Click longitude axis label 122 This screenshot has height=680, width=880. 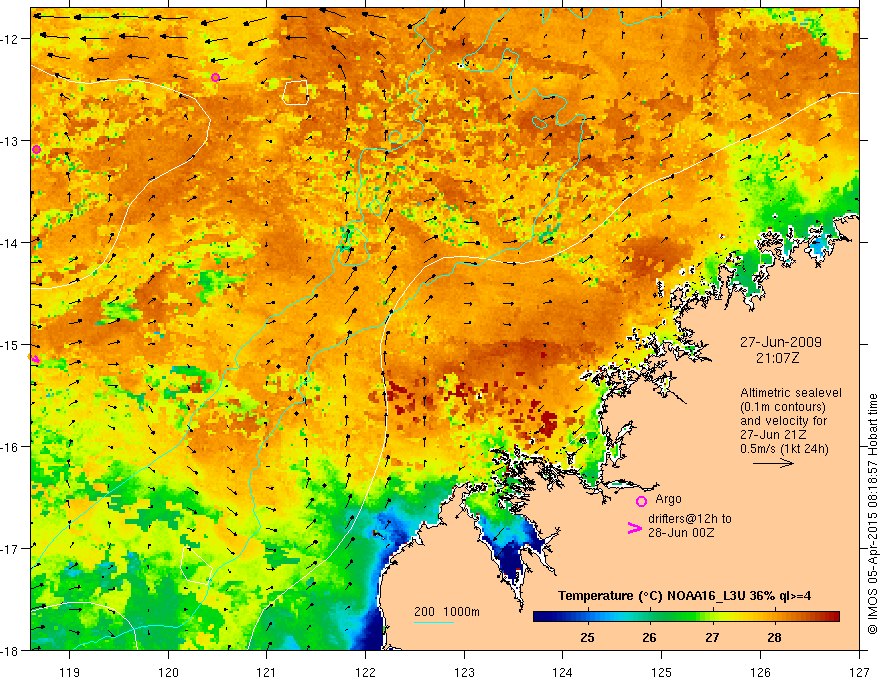tap(365, 673)
